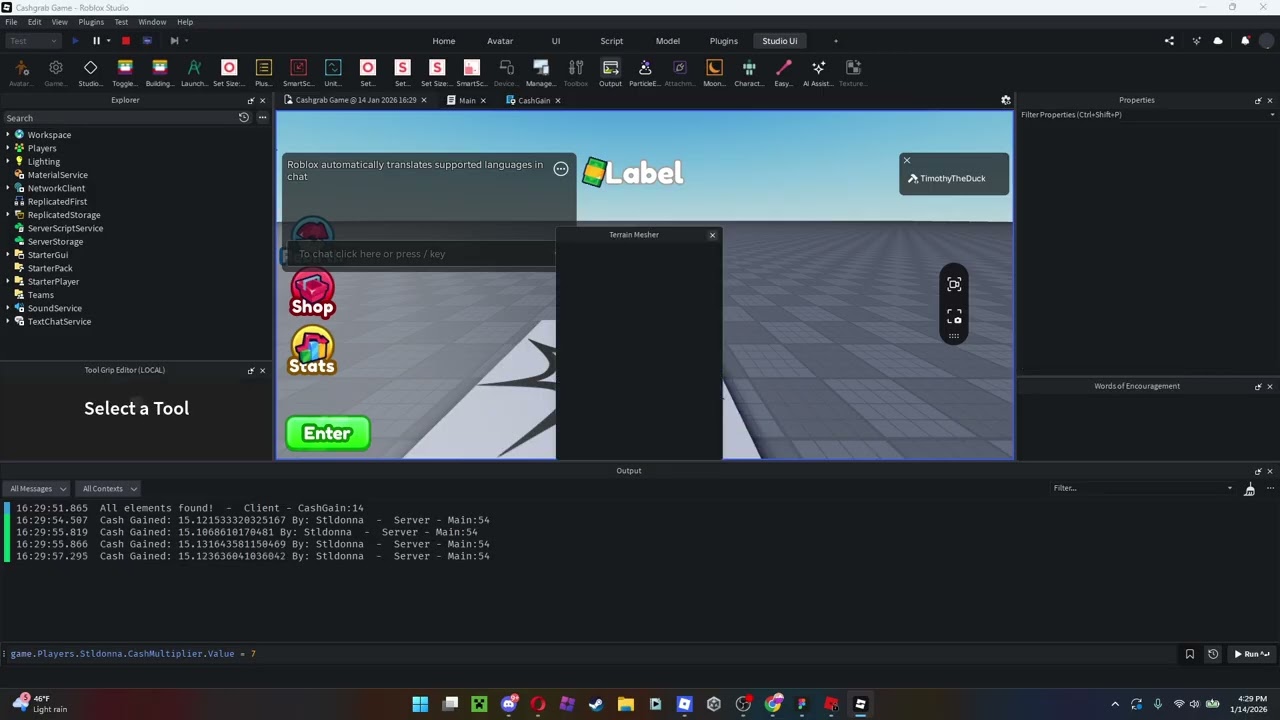Viewport: 1280px width, 720px height.
Task: Open the Output filter dropdown arrow
Action: [1230, 488]
